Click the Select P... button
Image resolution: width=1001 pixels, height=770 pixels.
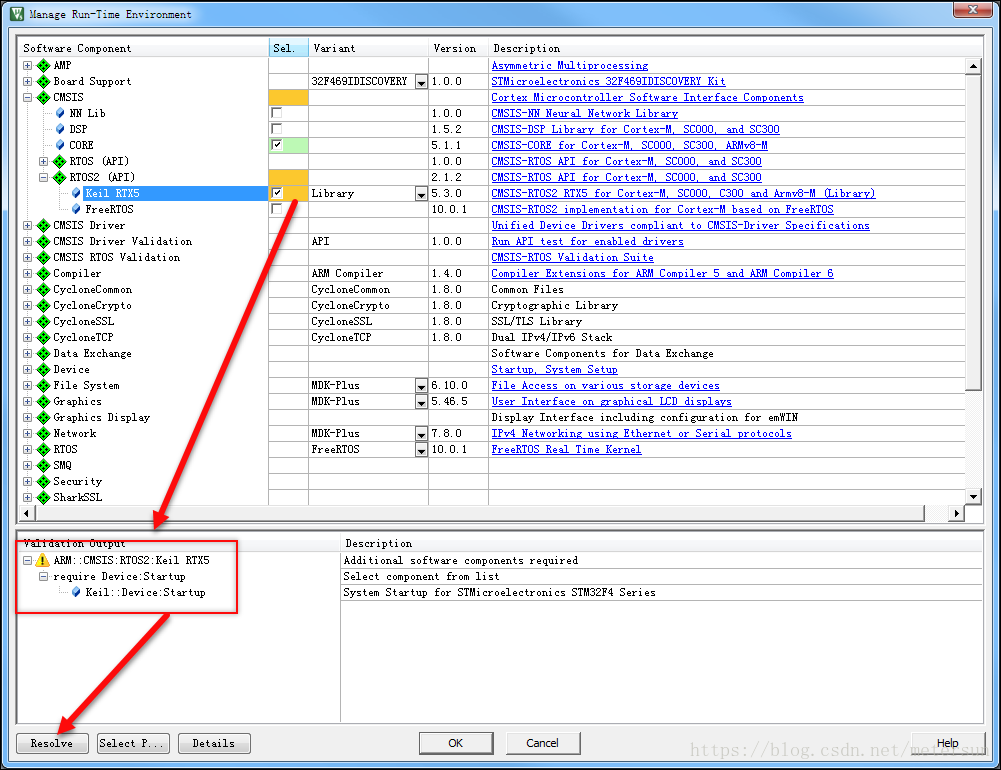tap(133, 743)
